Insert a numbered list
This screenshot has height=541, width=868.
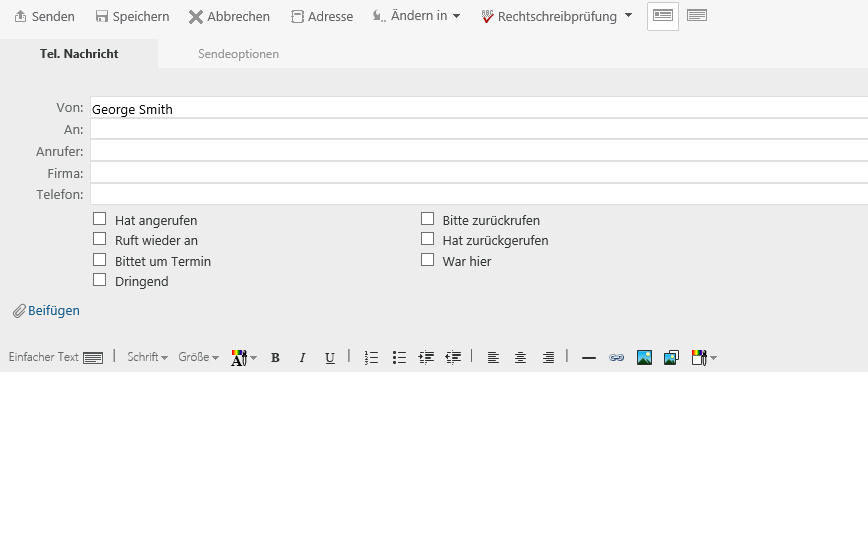tap(371, 358)
